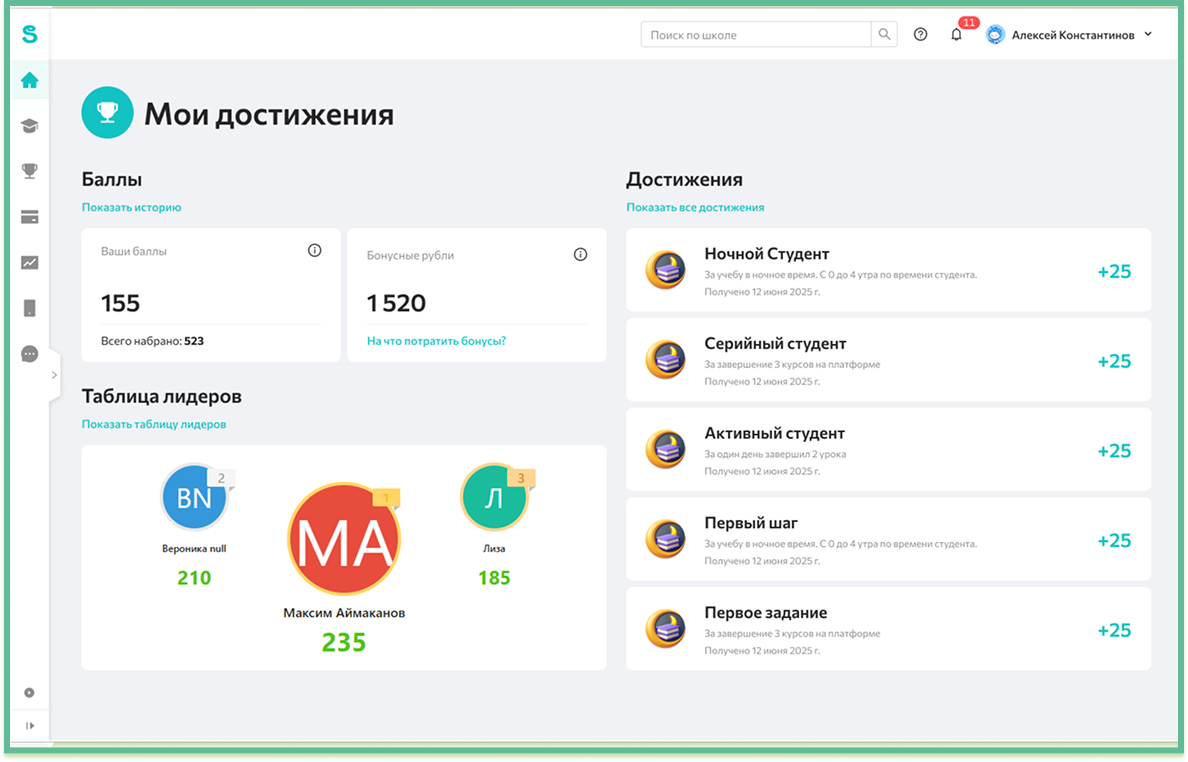Open the Home page in sidebar
Screen dimensions: 1188x762
tap(29, 80)
